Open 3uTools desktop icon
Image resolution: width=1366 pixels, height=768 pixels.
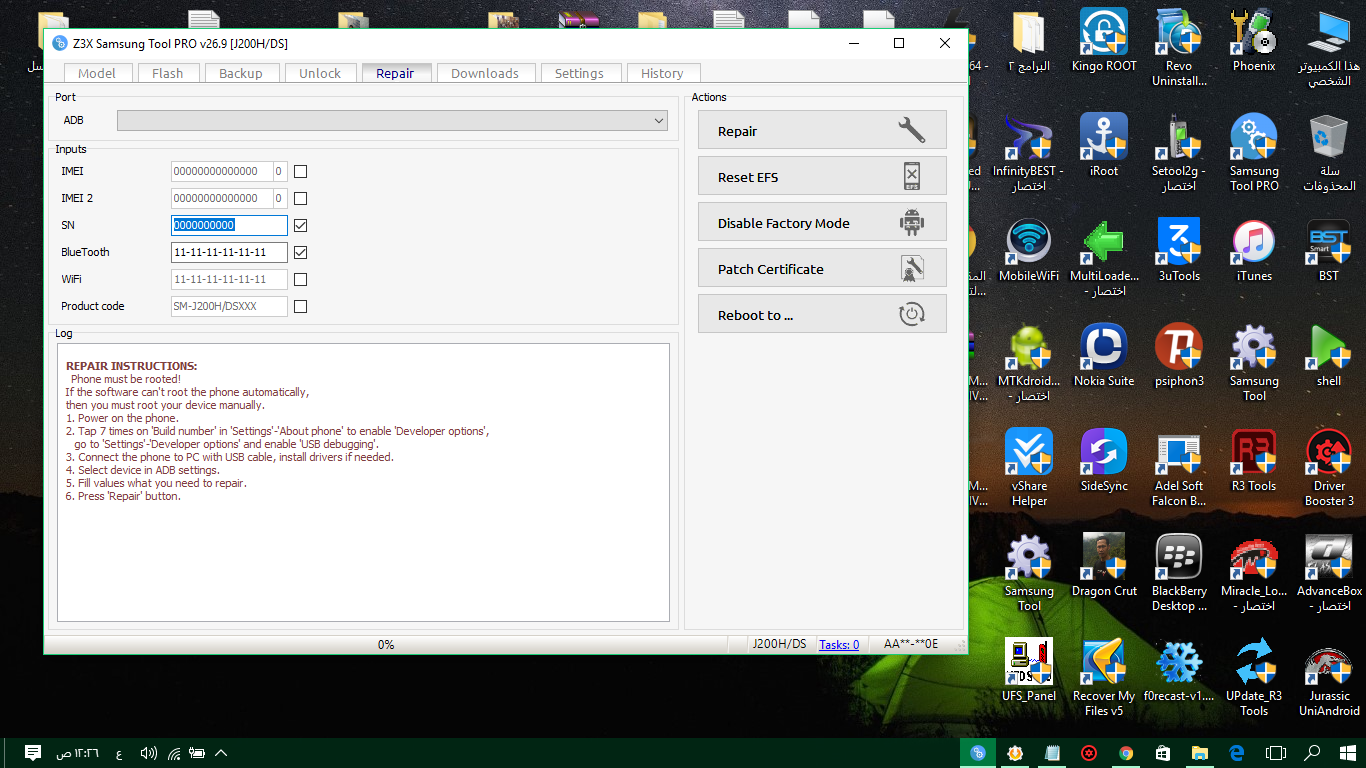coord(1179,251)
